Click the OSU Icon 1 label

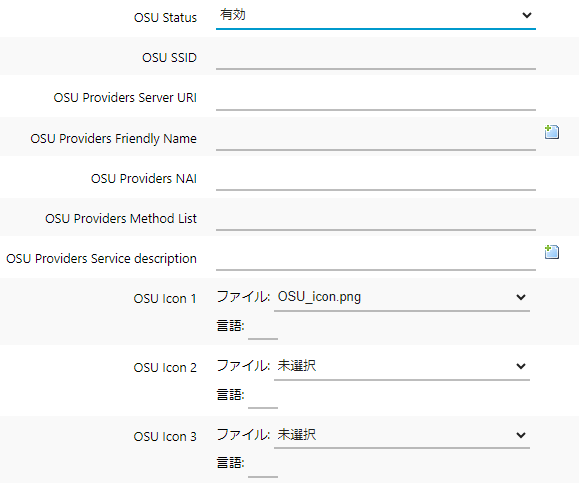tap(165, 298)
